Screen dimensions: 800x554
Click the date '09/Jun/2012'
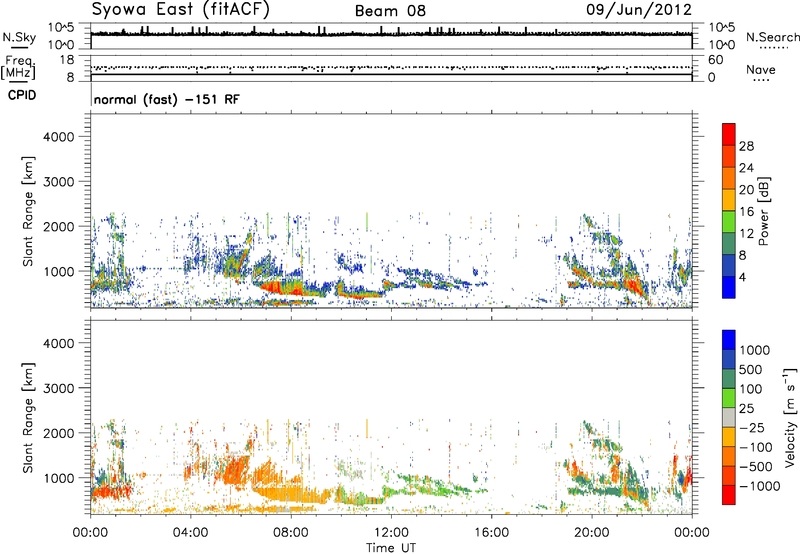[x=639, y=9]
